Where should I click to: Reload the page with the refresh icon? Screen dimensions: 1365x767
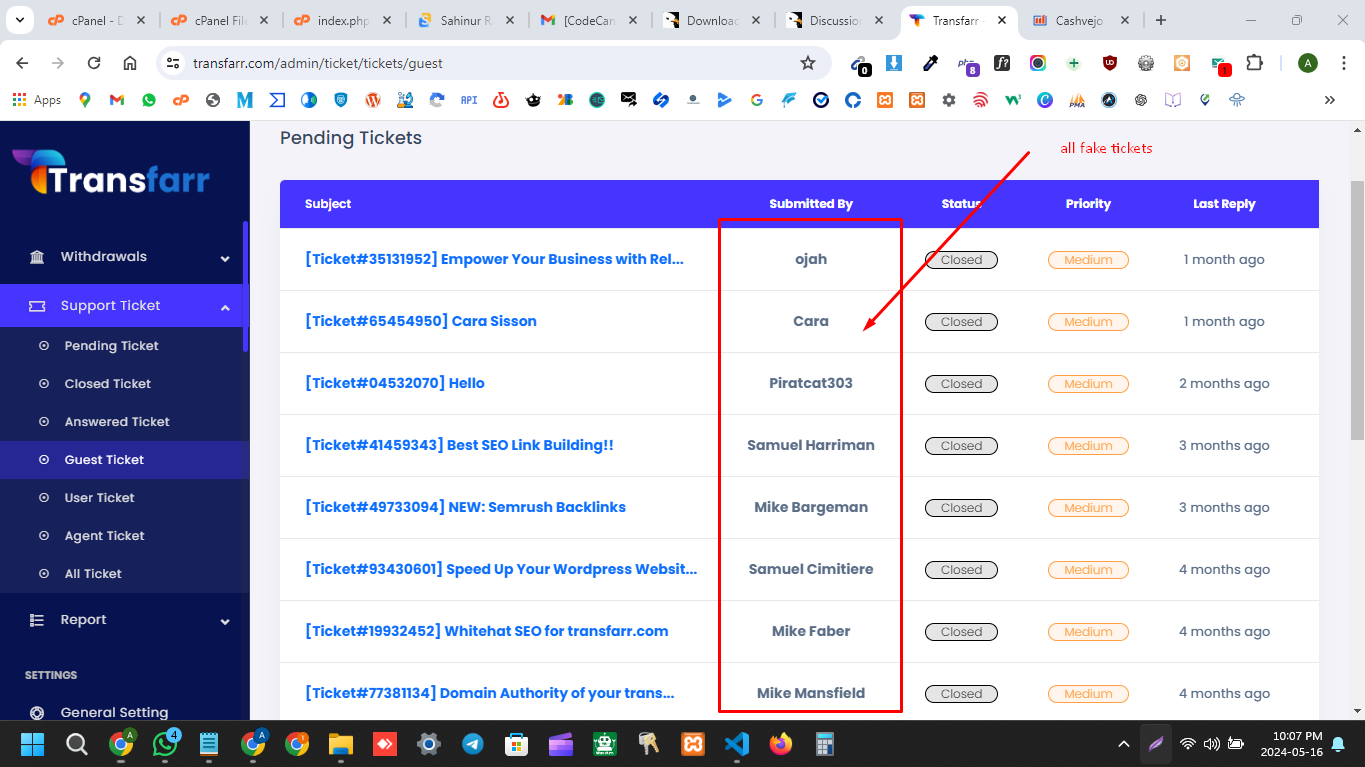[x=94, y=63]
